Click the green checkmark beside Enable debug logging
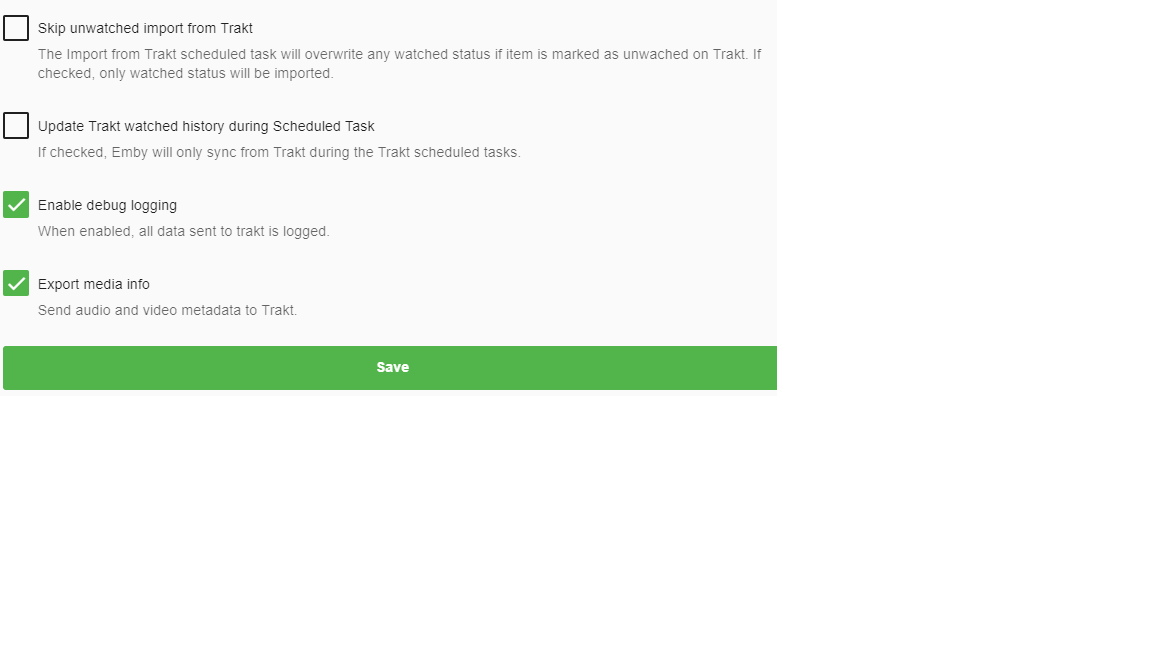The height and width of the screenshot is (648, 1152). [x=16, y=205]
